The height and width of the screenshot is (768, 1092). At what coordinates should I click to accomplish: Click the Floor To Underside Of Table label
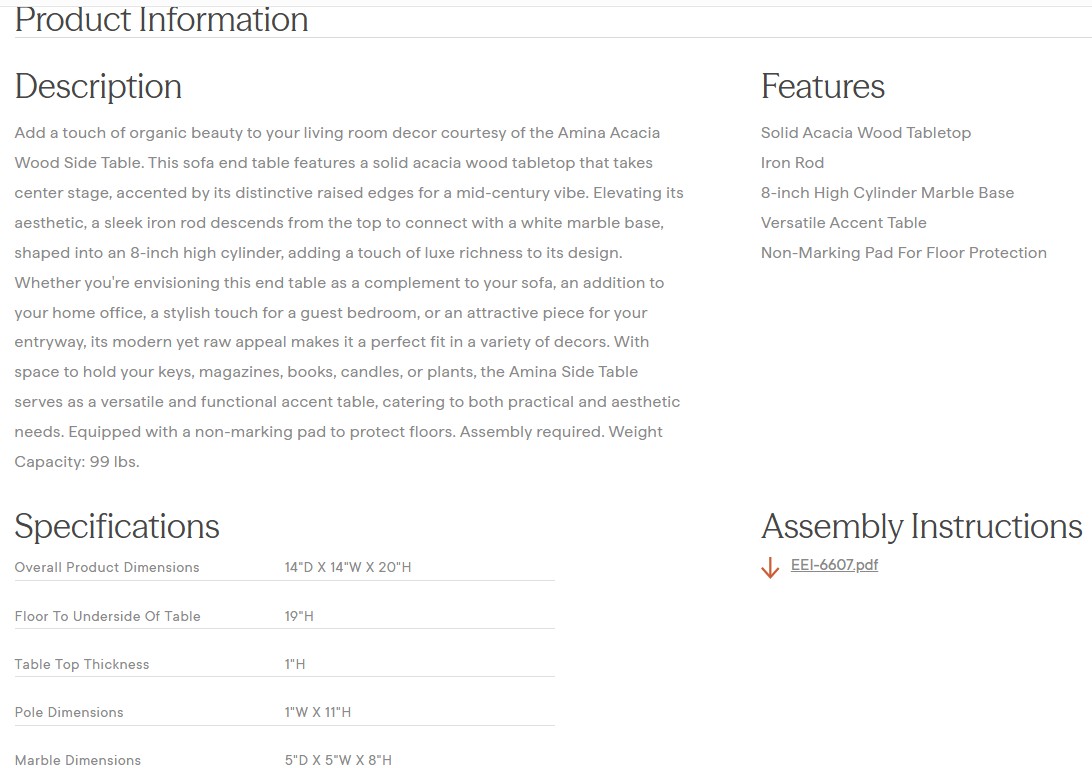pyautogui.click(x=107, y=616)
